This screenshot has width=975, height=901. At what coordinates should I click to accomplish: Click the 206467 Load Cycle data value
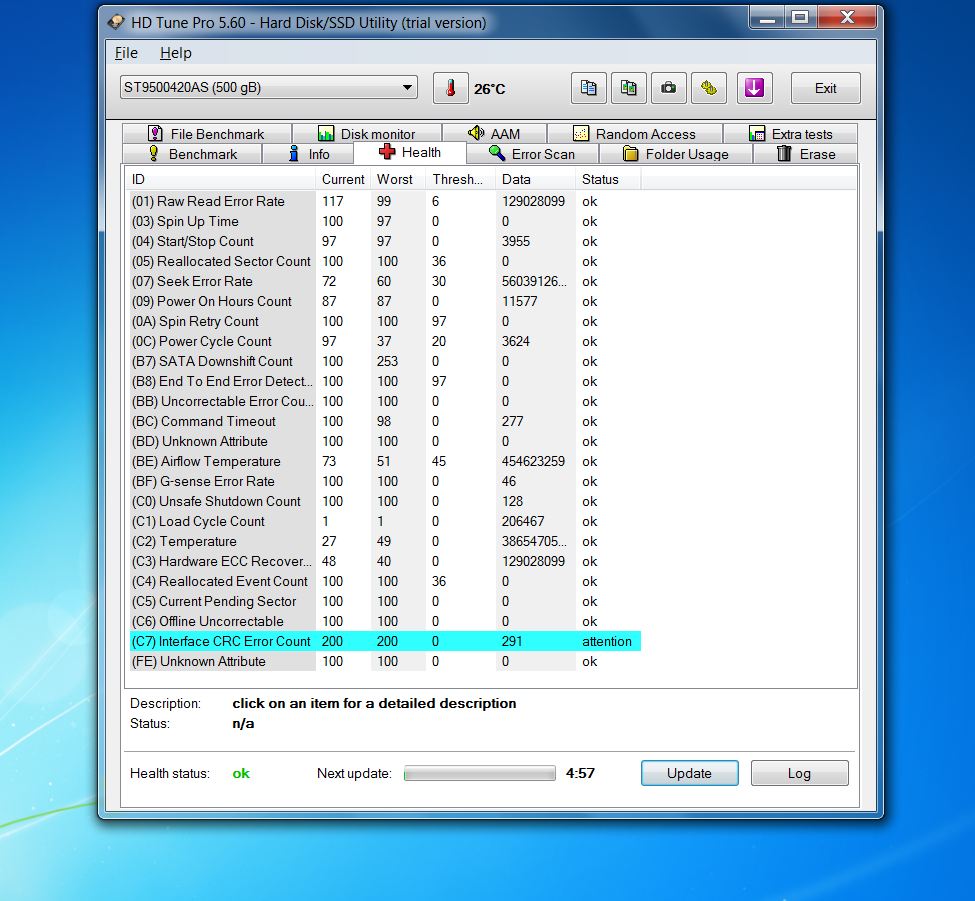tap(523, 521)
